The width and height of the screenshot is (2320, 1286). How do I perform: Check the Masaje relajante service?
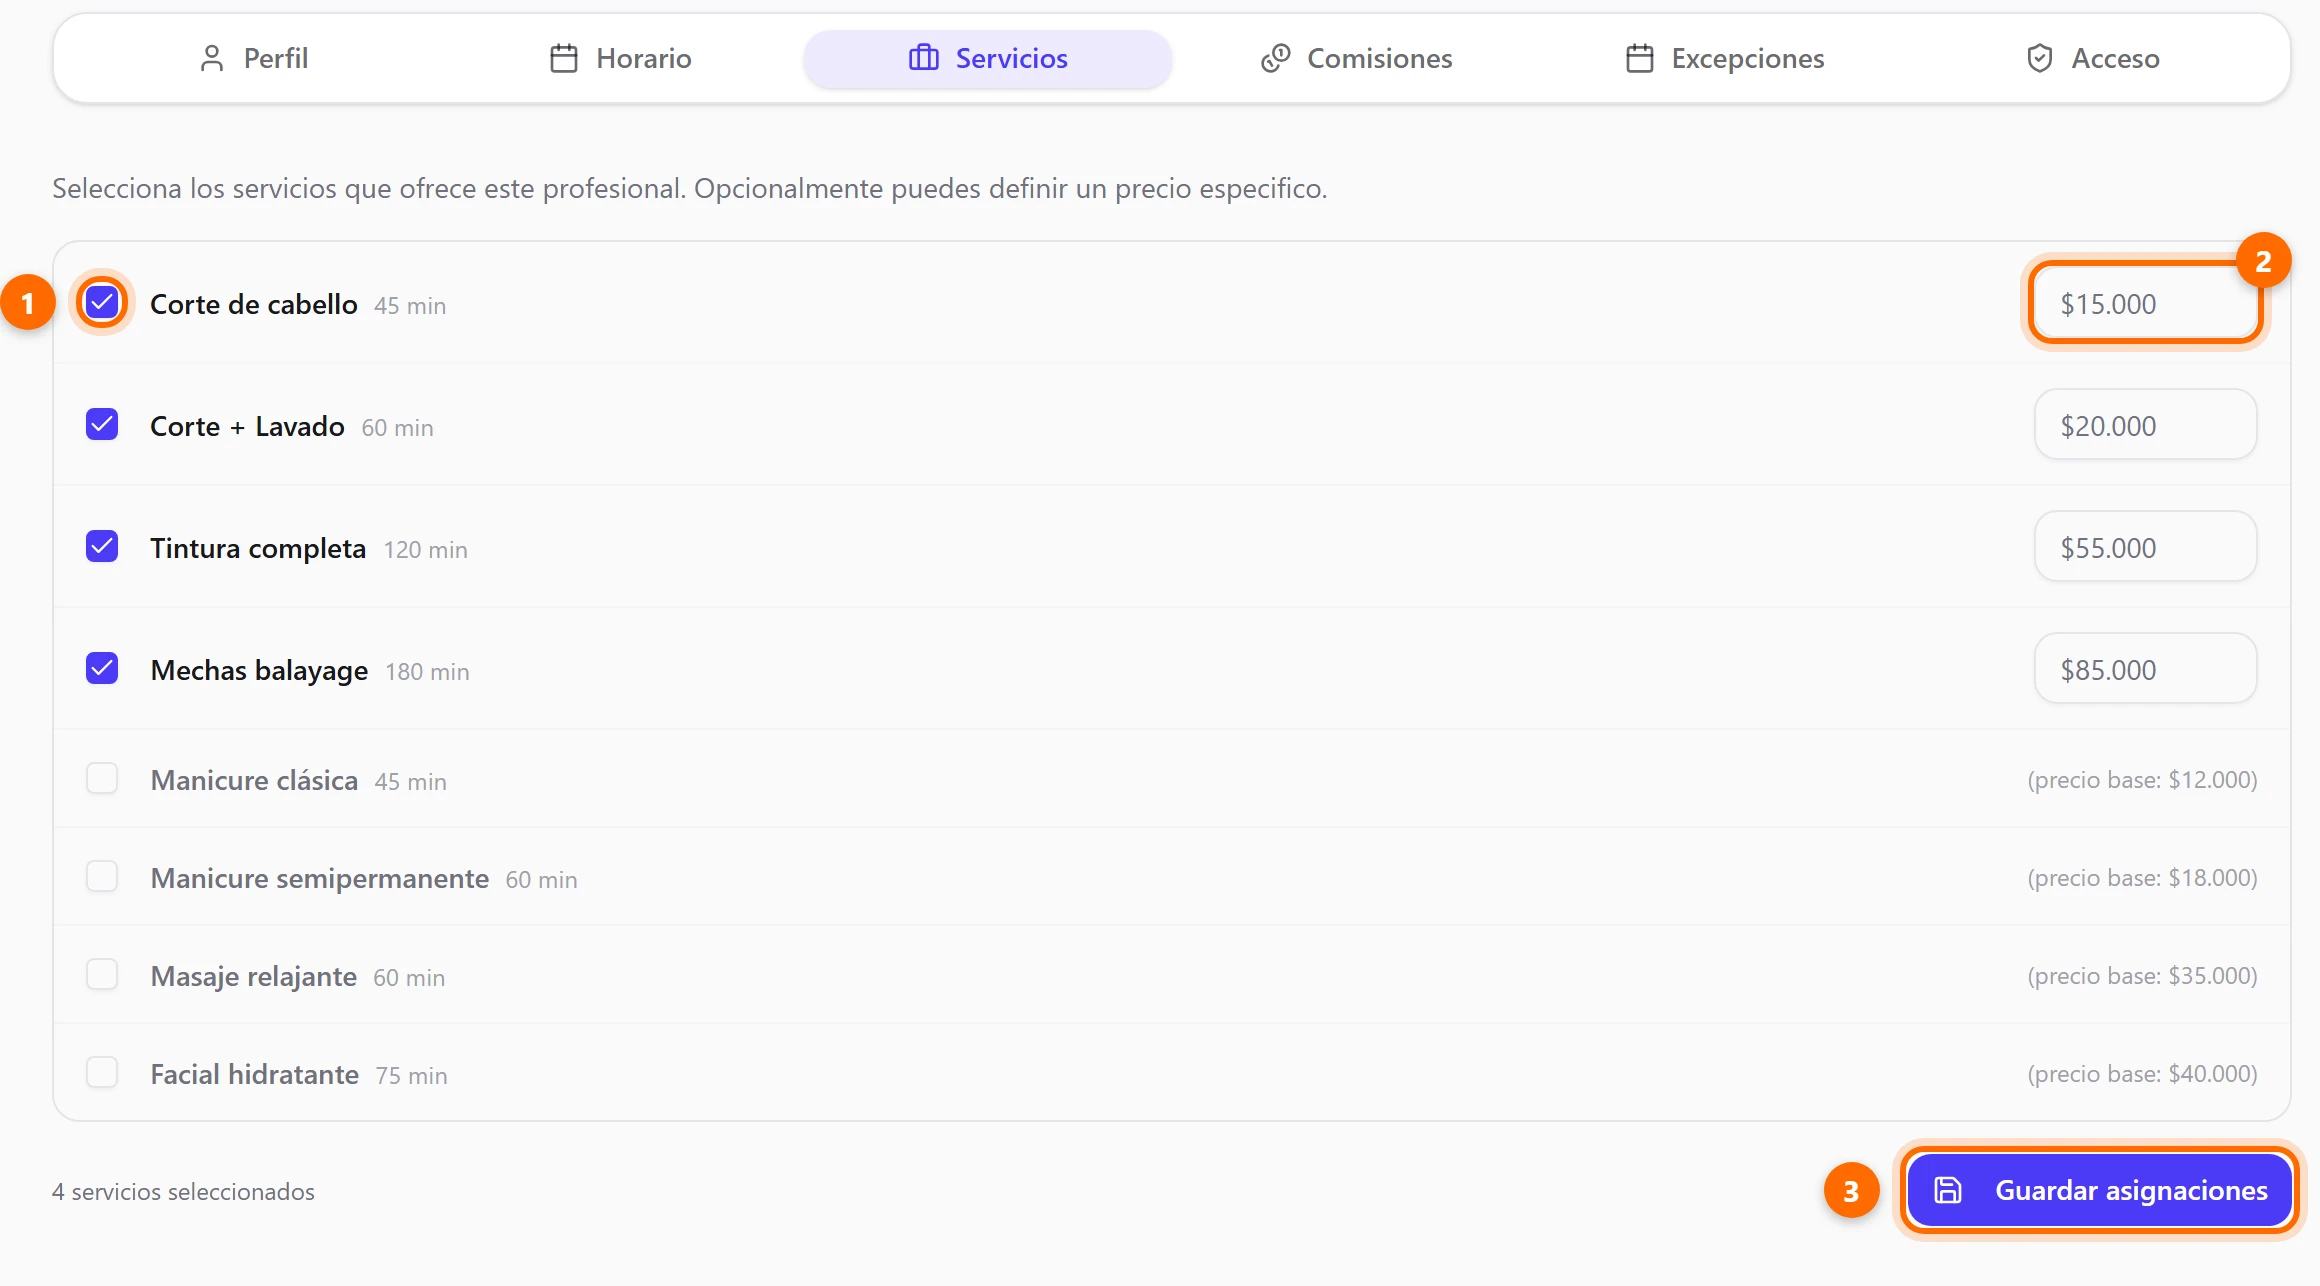pyautogui.click(x=102, y=974)
